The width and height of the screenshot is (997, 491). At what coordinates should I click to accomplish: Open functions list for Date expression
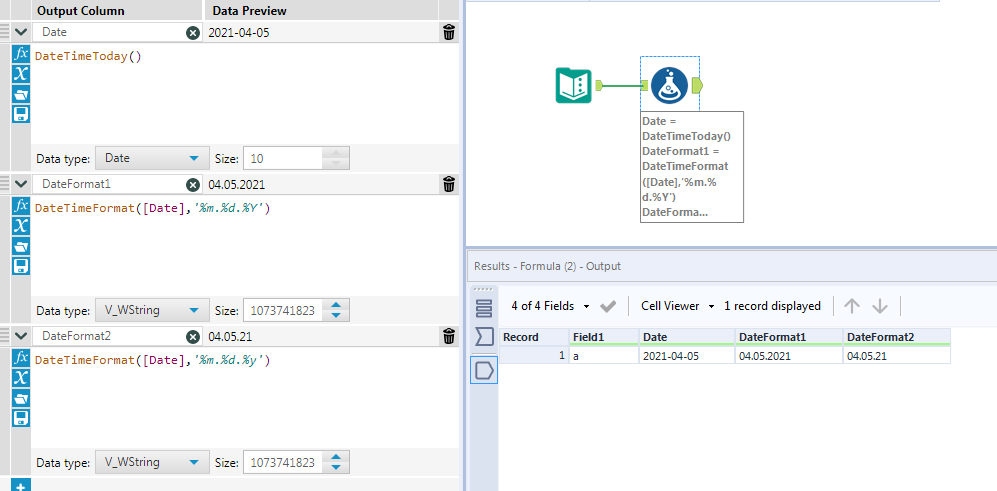21,53
